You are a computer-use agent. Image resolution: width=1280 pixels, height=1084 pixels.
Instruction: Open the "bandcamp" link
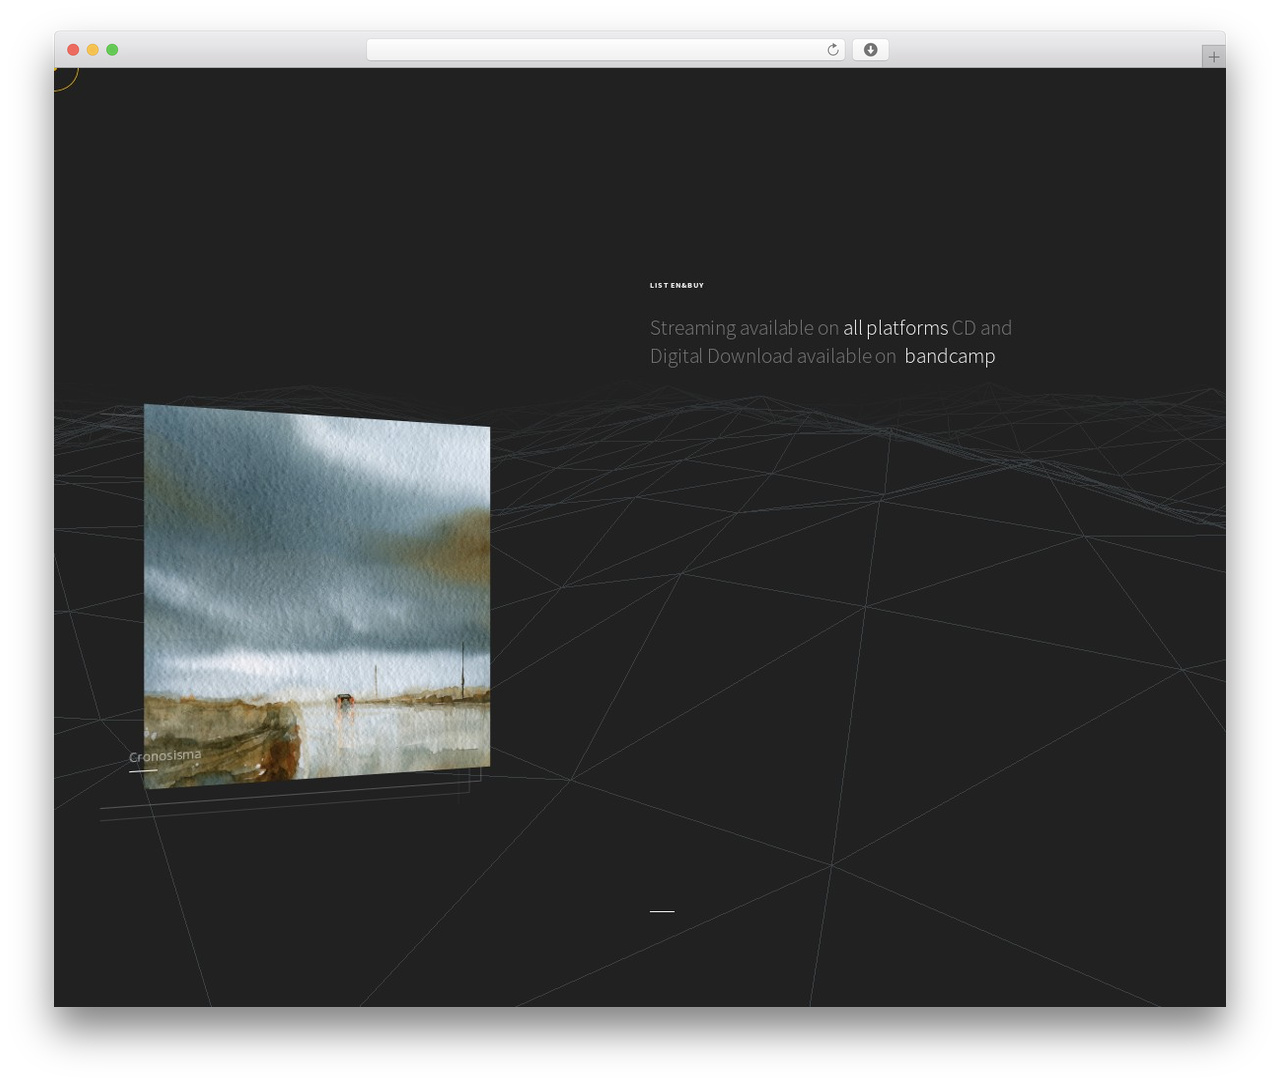[x=949, y=356]
